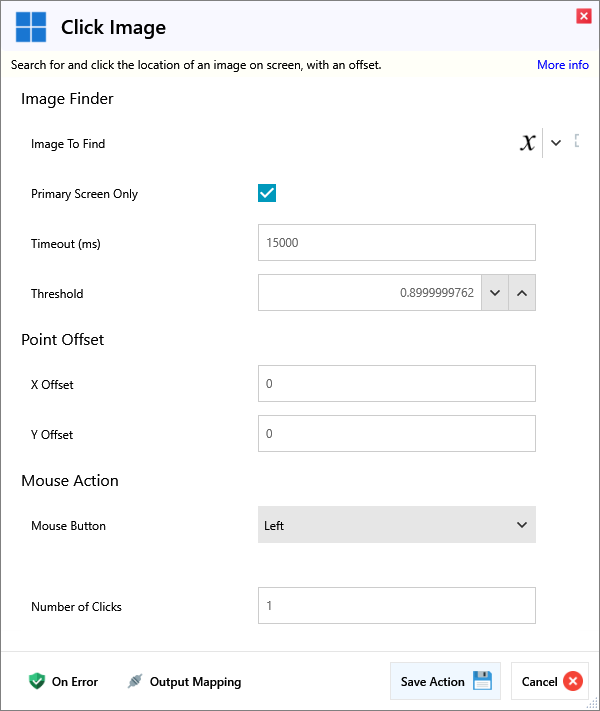The height and width of the screenshot is (711, 600).
Task: Click the Output Mapping plug icon
Action: click(x=135, y=682)
